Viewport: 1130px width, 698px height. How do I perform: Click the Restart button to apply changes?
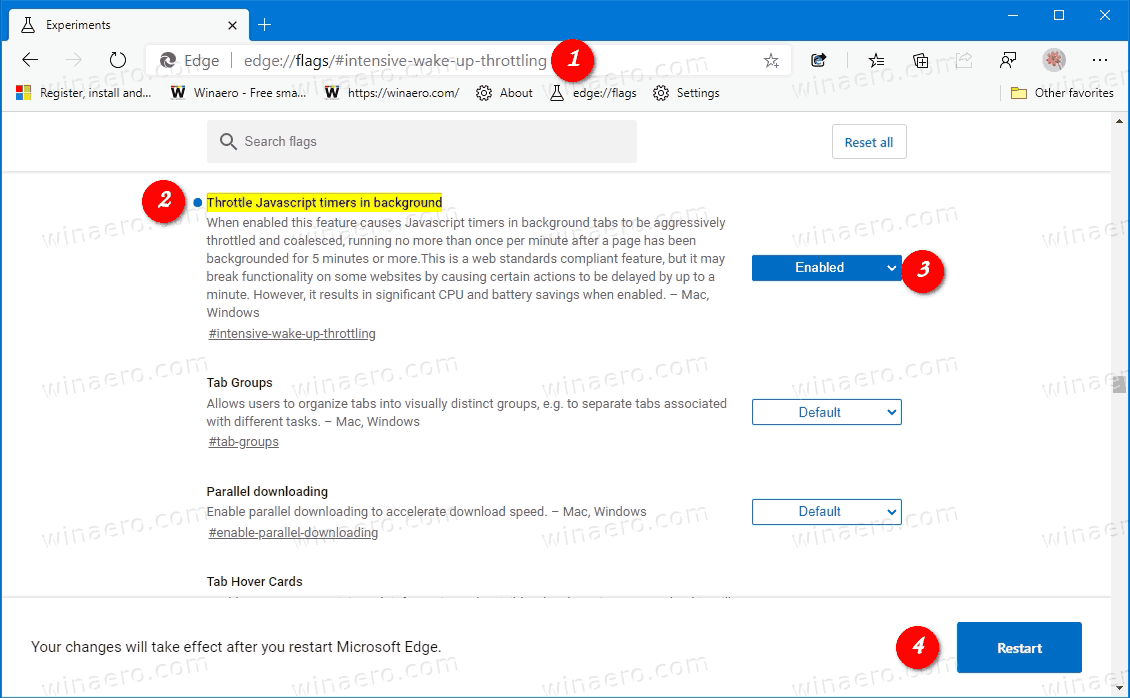pyautogui.click(x=1018, y=647)
